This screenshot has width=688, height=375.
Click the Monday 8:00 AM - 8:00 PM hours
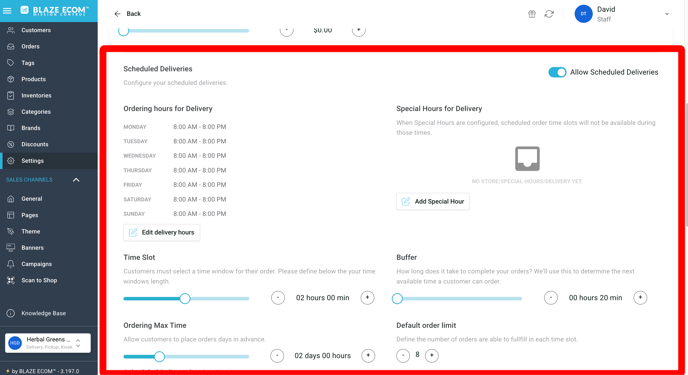coord(200,127)
